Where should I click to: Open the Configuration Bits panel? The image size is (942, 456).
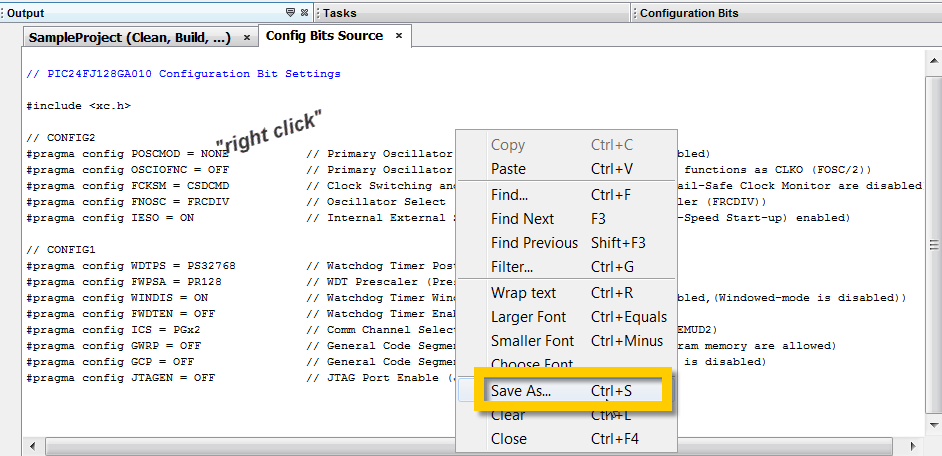pyautogui.click(x=689, y=13)
